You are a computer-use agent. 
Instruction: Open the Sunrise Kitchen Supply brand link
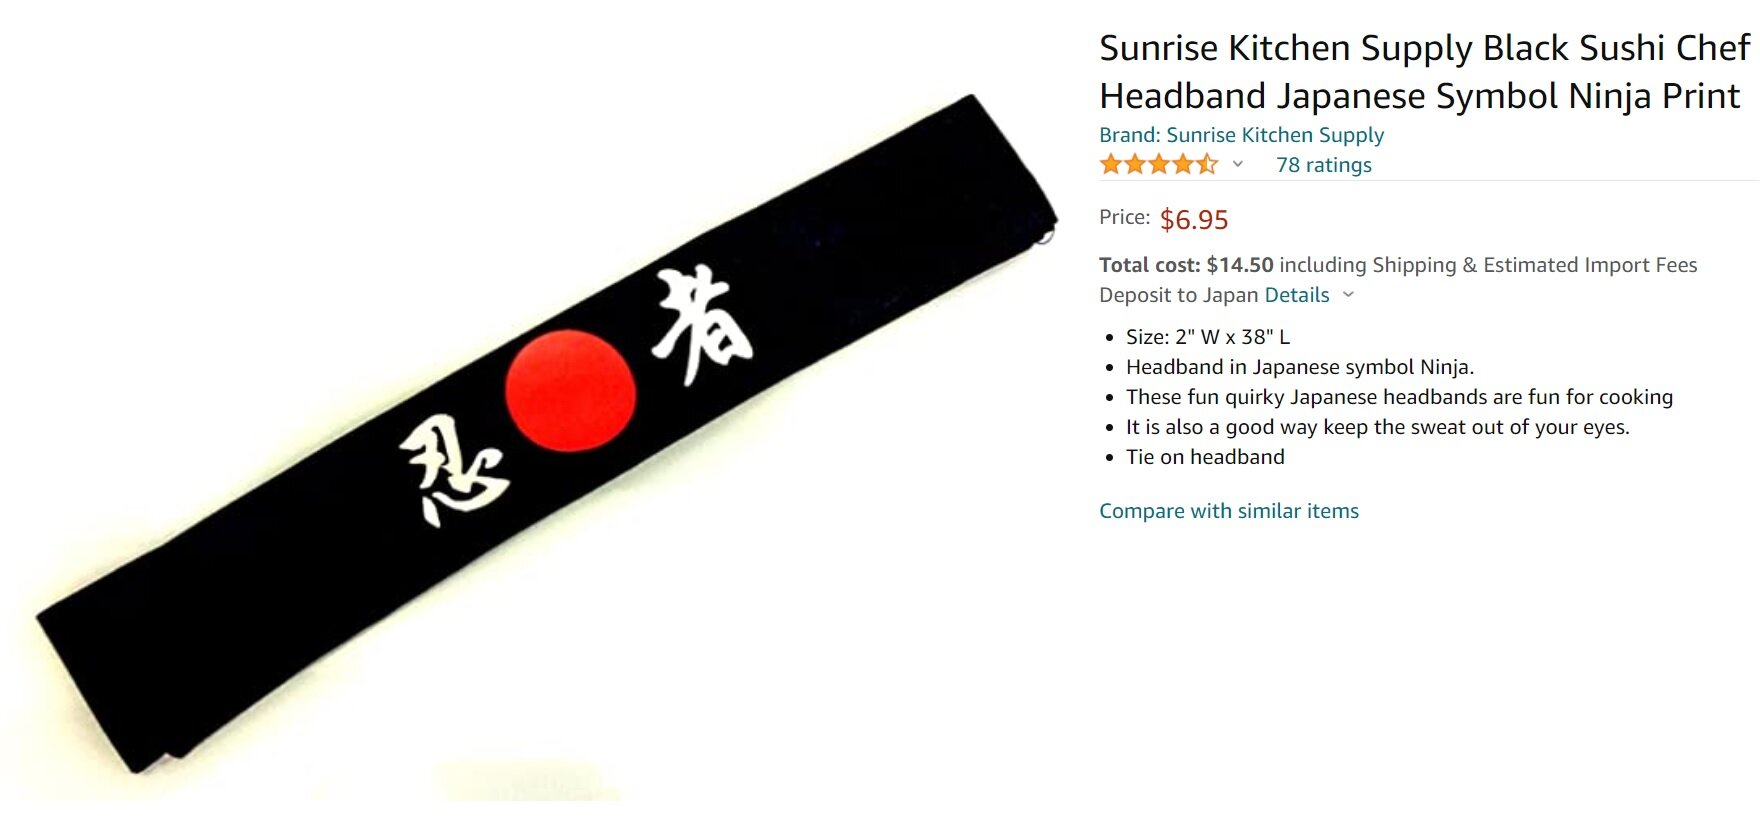pos(1241,135)
